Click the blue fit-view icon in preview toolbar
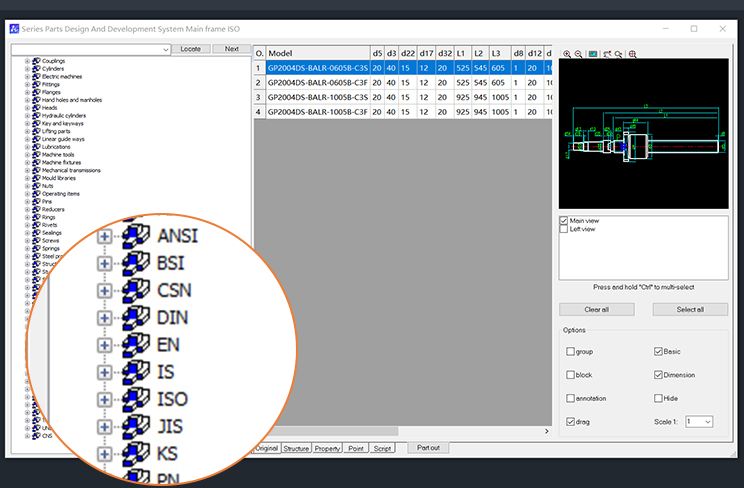744x488 pixels. (593, 54)
